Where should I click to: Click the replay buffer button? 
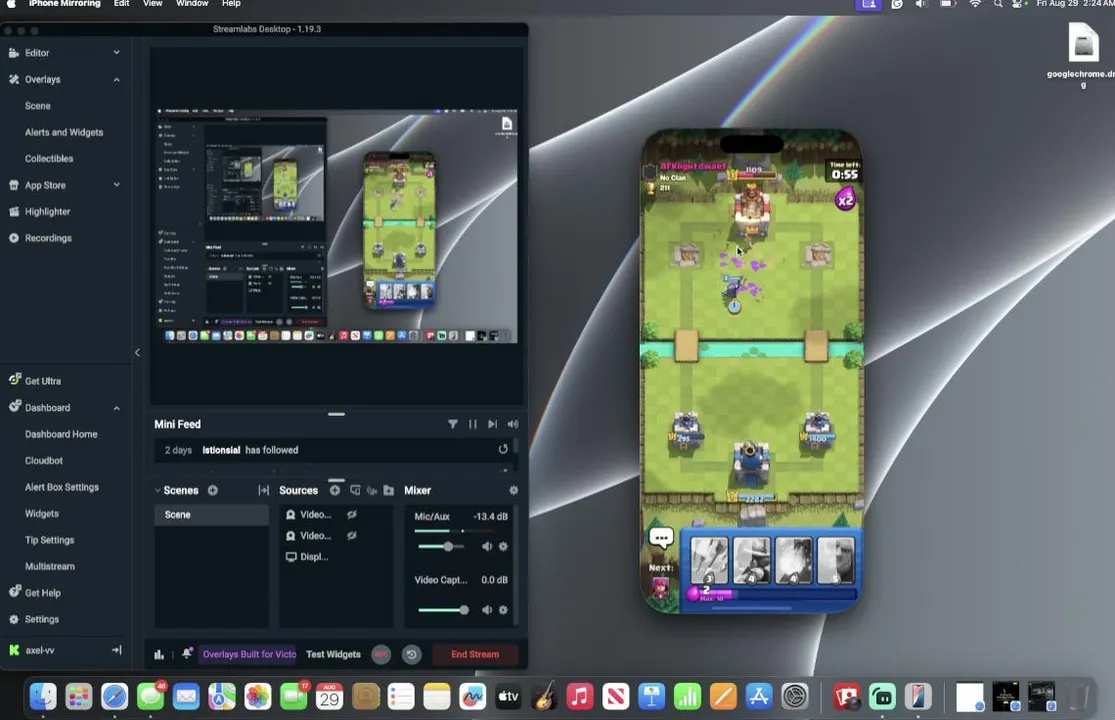(412, 655)
